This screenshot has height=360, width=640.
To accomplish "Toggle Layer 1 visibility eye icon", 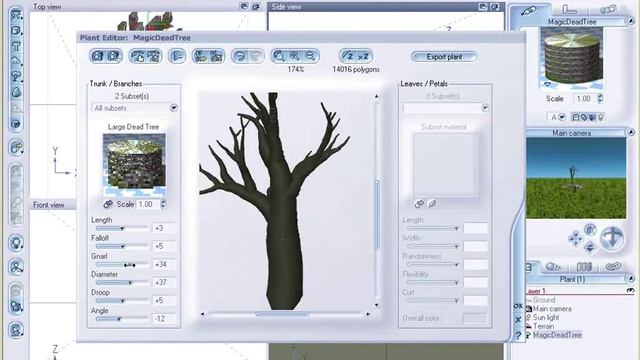I will pyautogui.click(x=631, y=291).
